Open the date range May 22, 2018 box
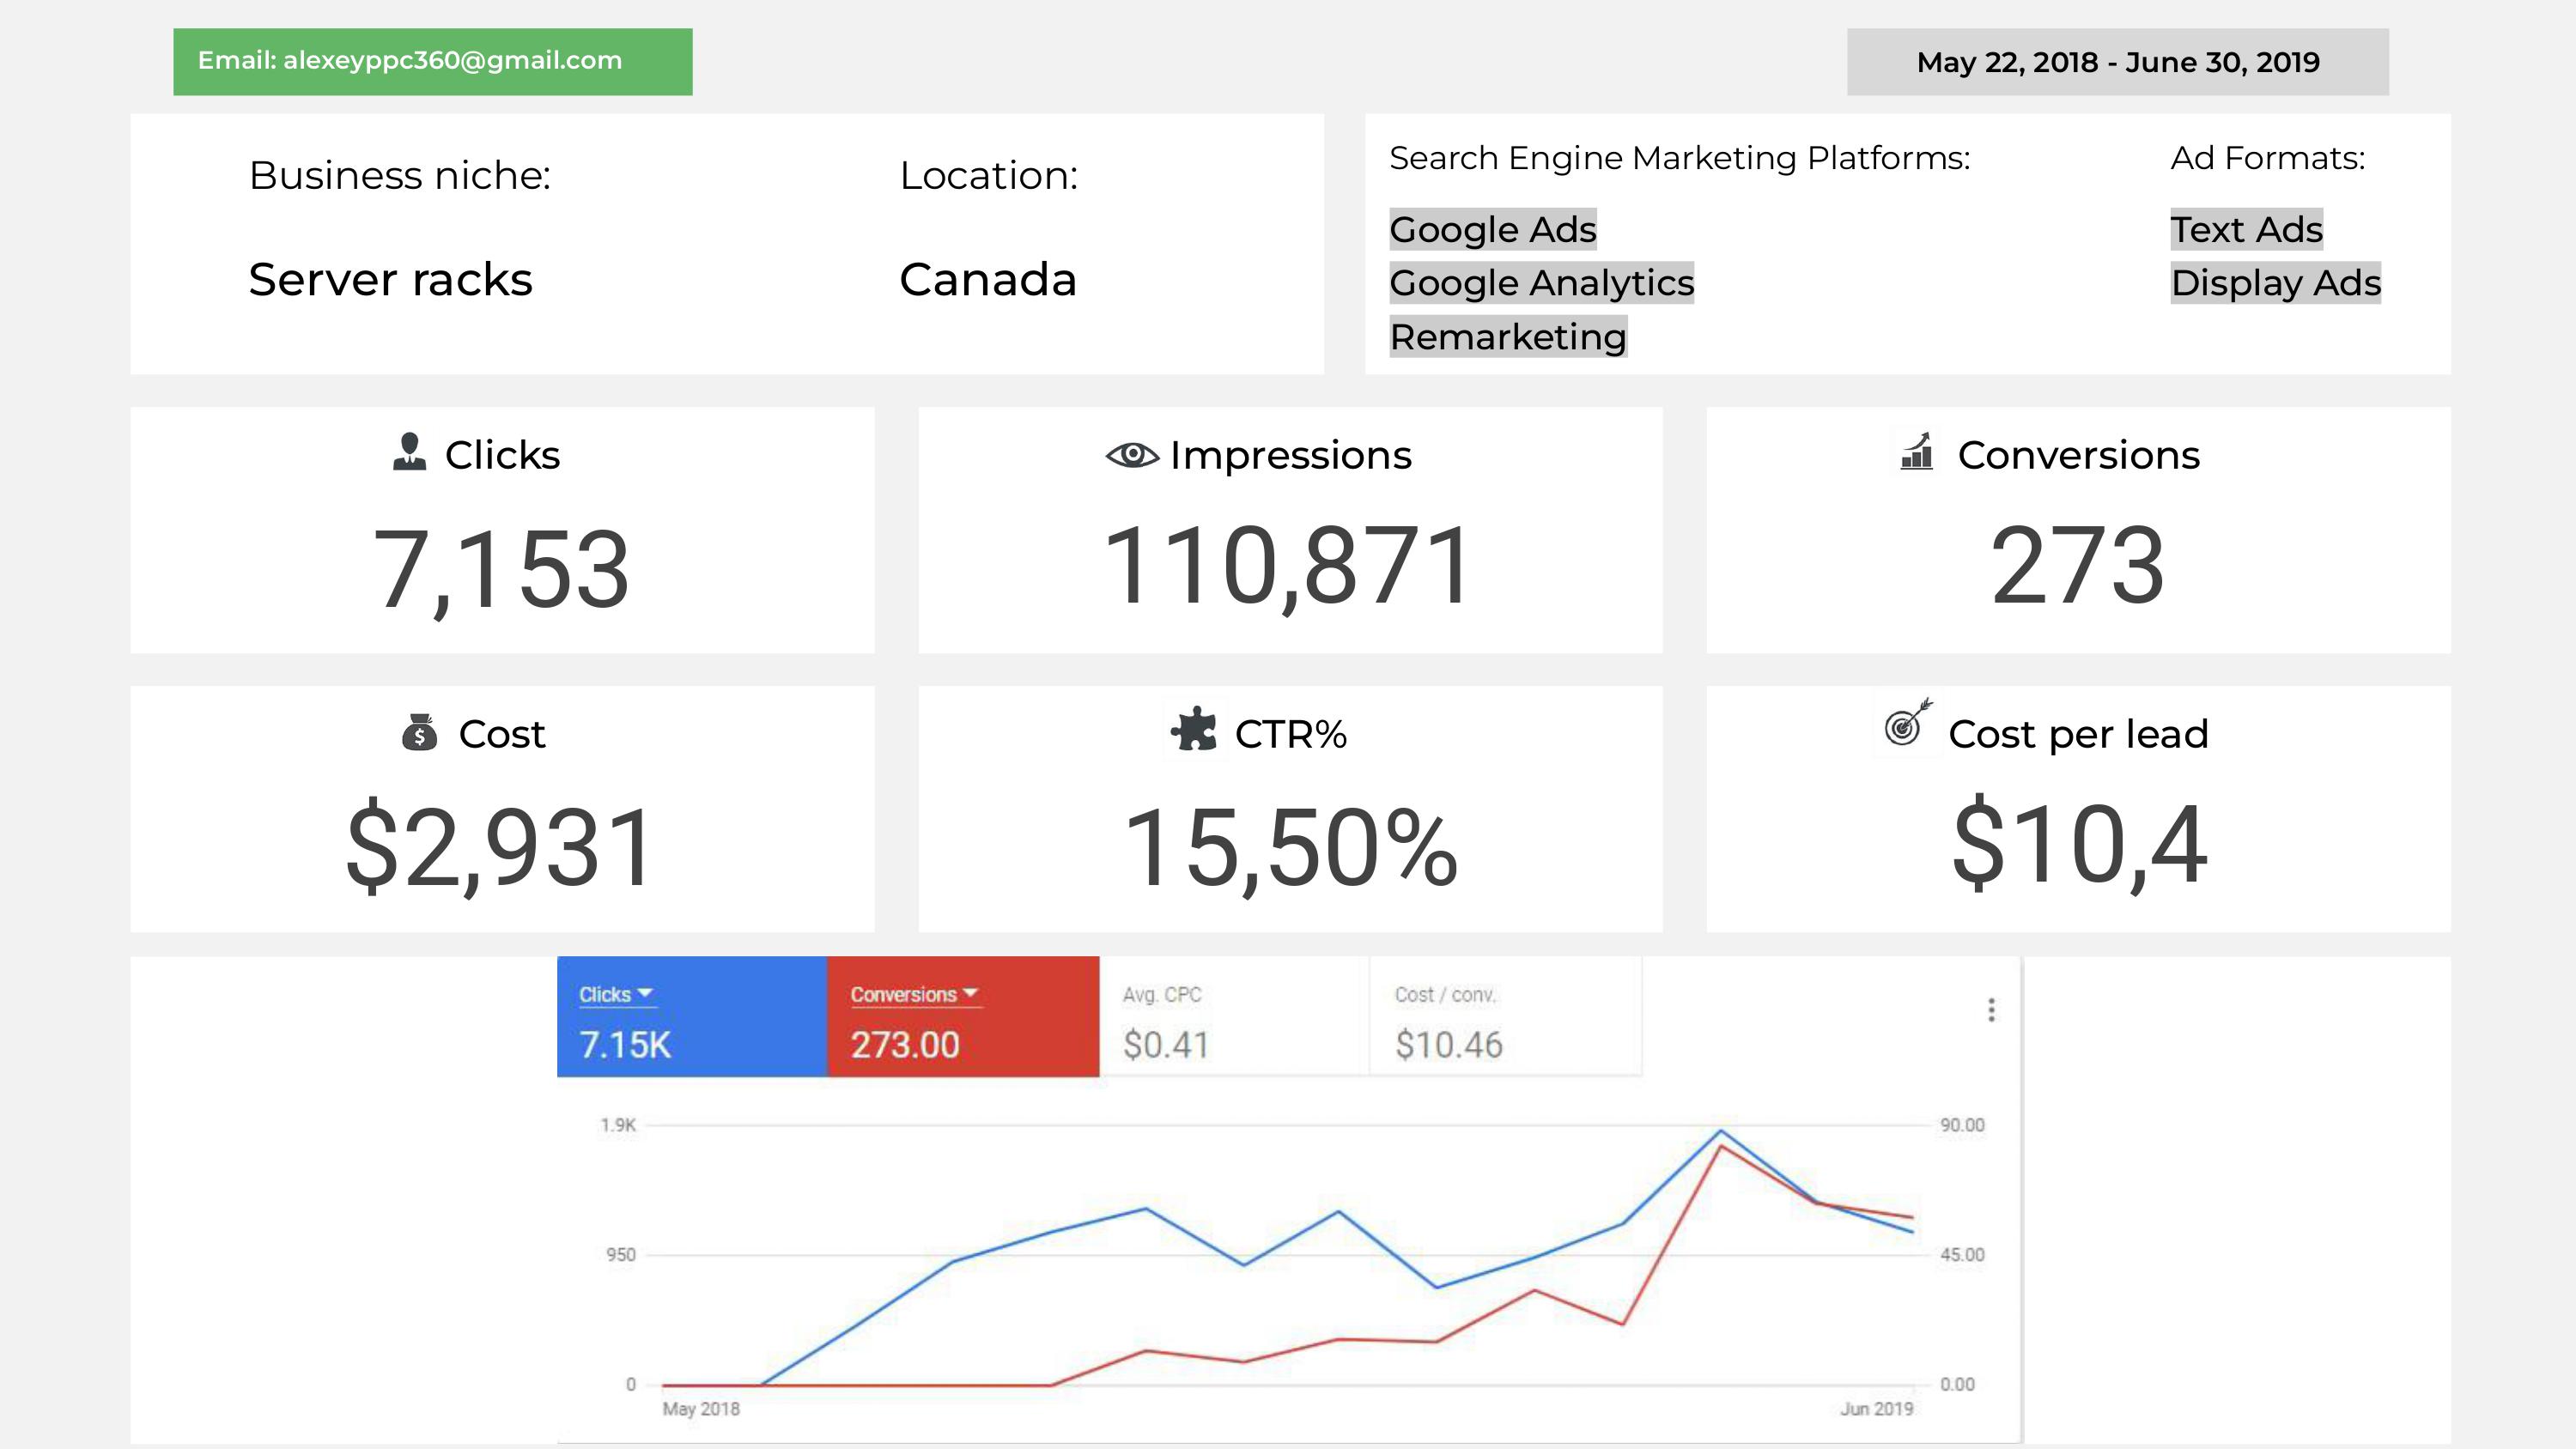 pos(2117,62)
